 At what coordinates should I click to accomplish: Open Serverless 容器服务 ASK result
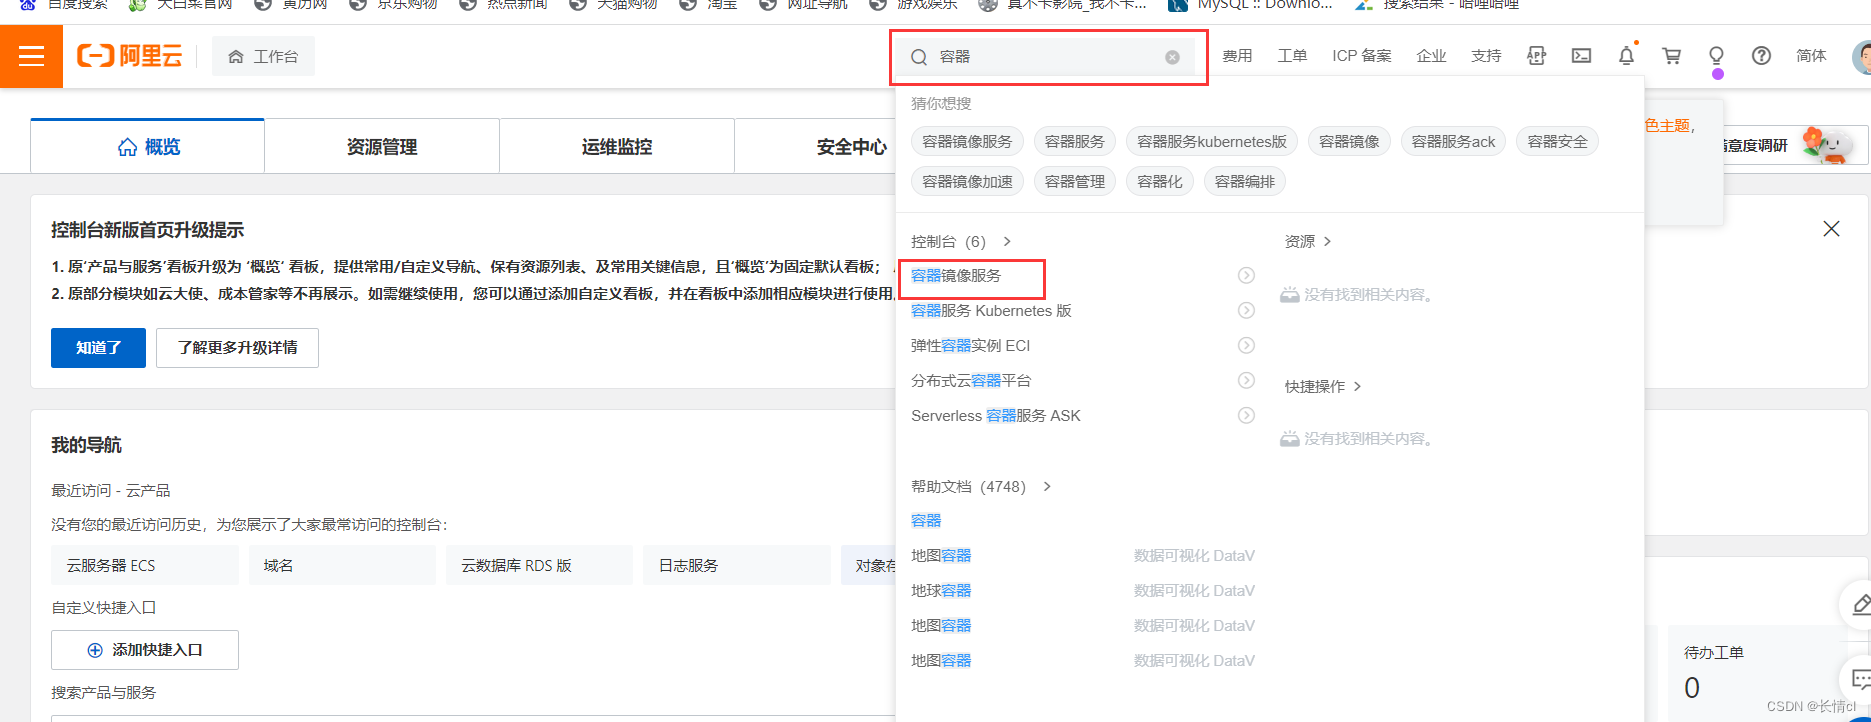point(996,416)
